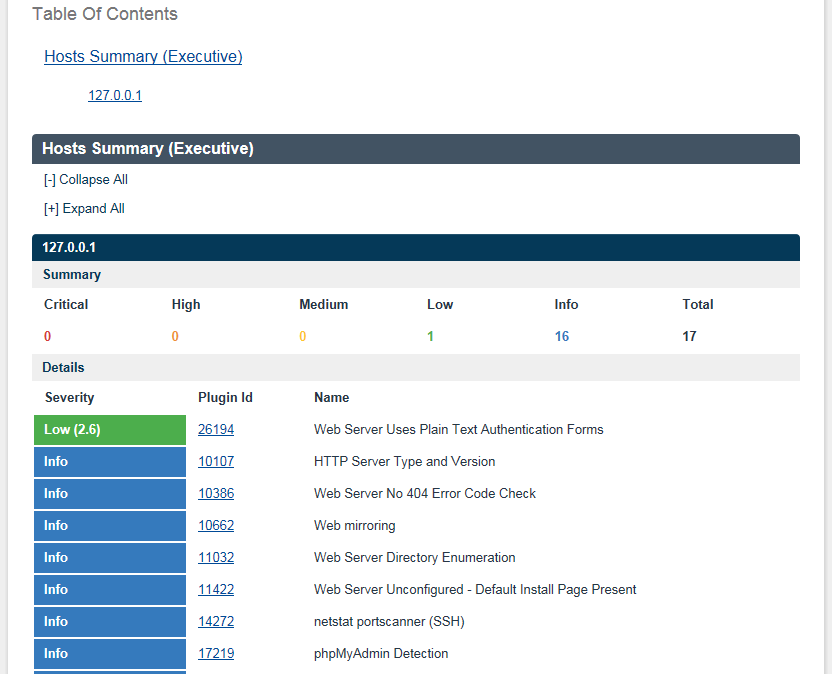832x674 pixels.
Task: Open plugin ID 14272 link
Action: click(x=216, y=621)
